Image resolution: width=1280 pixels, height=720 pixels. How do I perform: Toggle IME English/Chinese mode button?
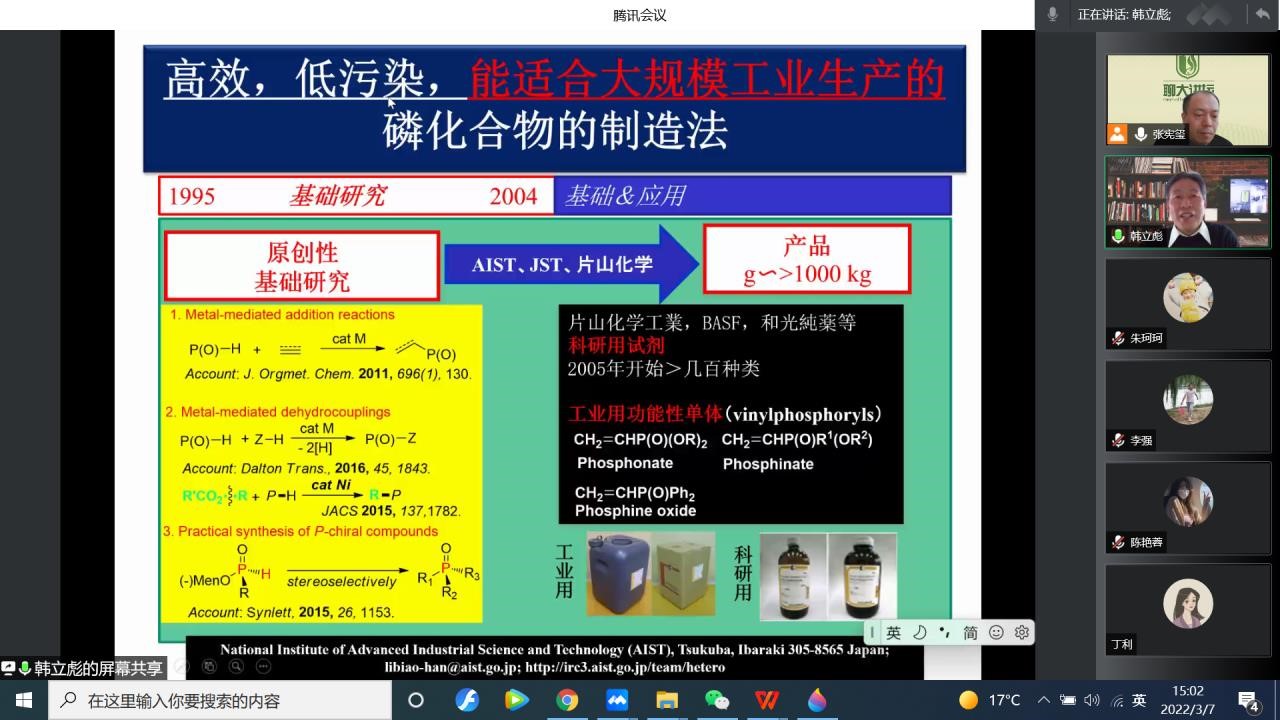(893, 633)
